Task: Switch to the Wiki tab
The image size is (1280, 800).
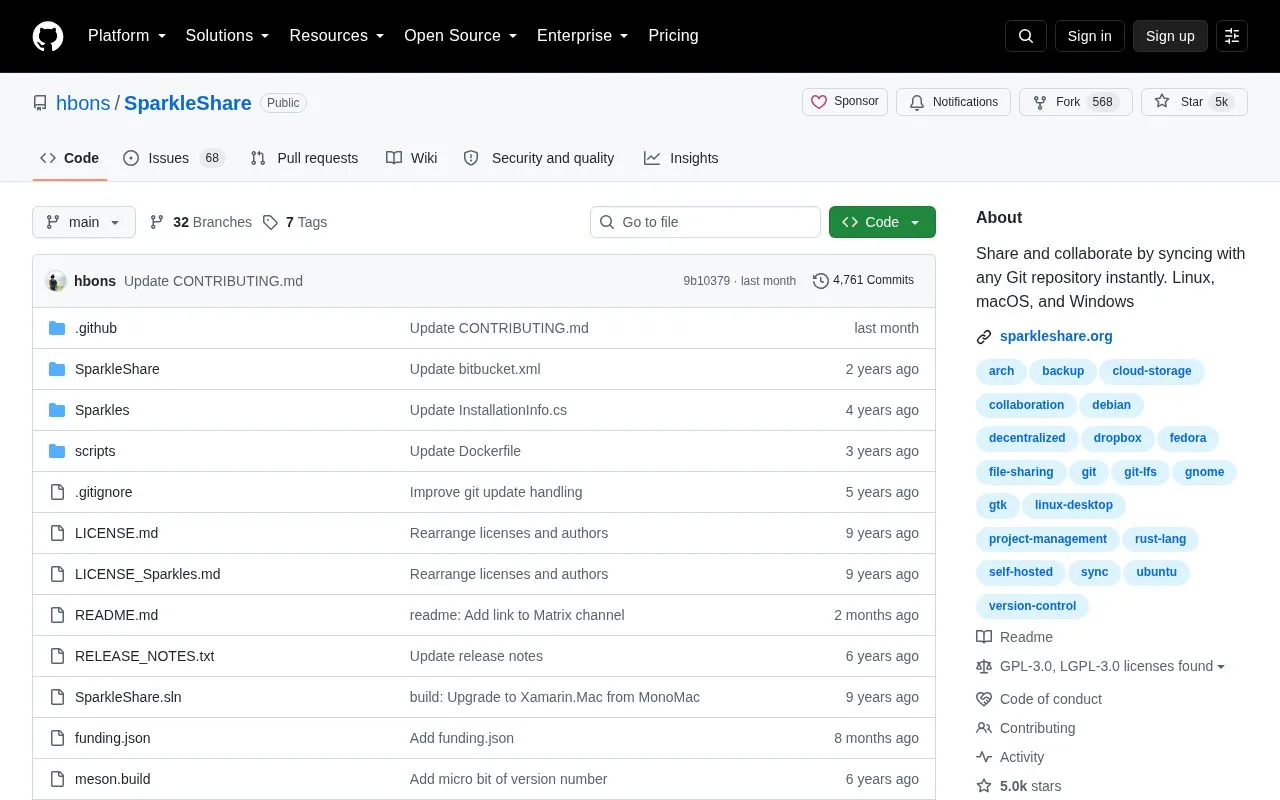Action: [412, 158]
